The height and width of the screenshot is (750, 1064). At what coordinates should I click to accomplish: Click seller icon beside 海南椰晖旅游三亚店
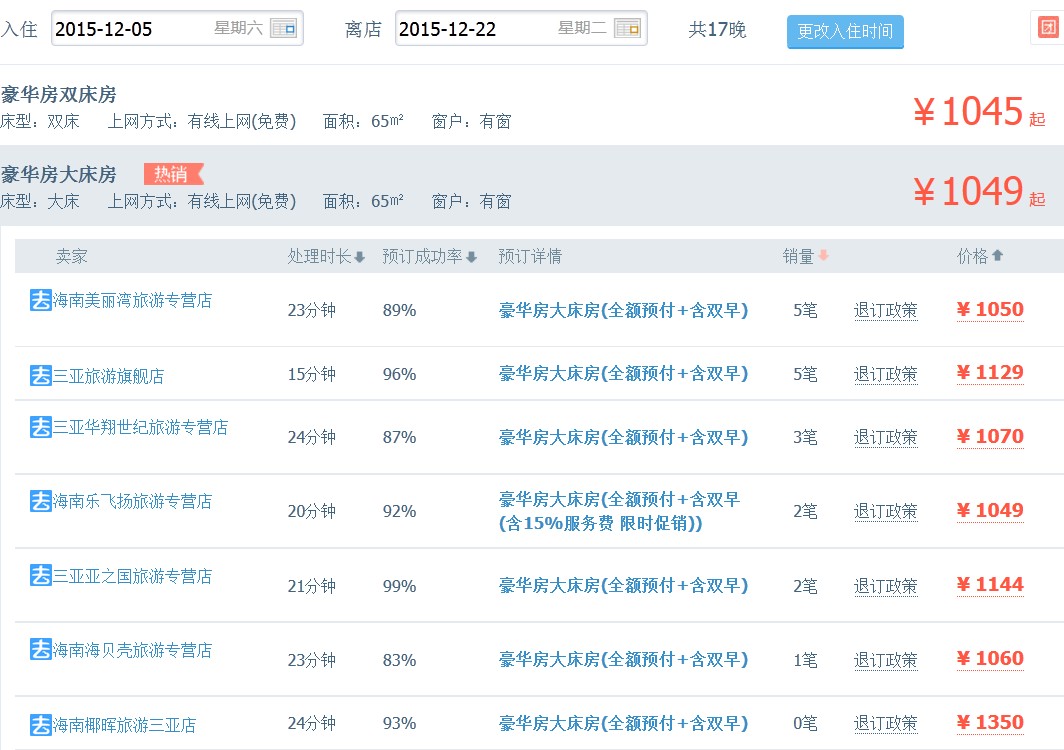(x=40, y=724)
